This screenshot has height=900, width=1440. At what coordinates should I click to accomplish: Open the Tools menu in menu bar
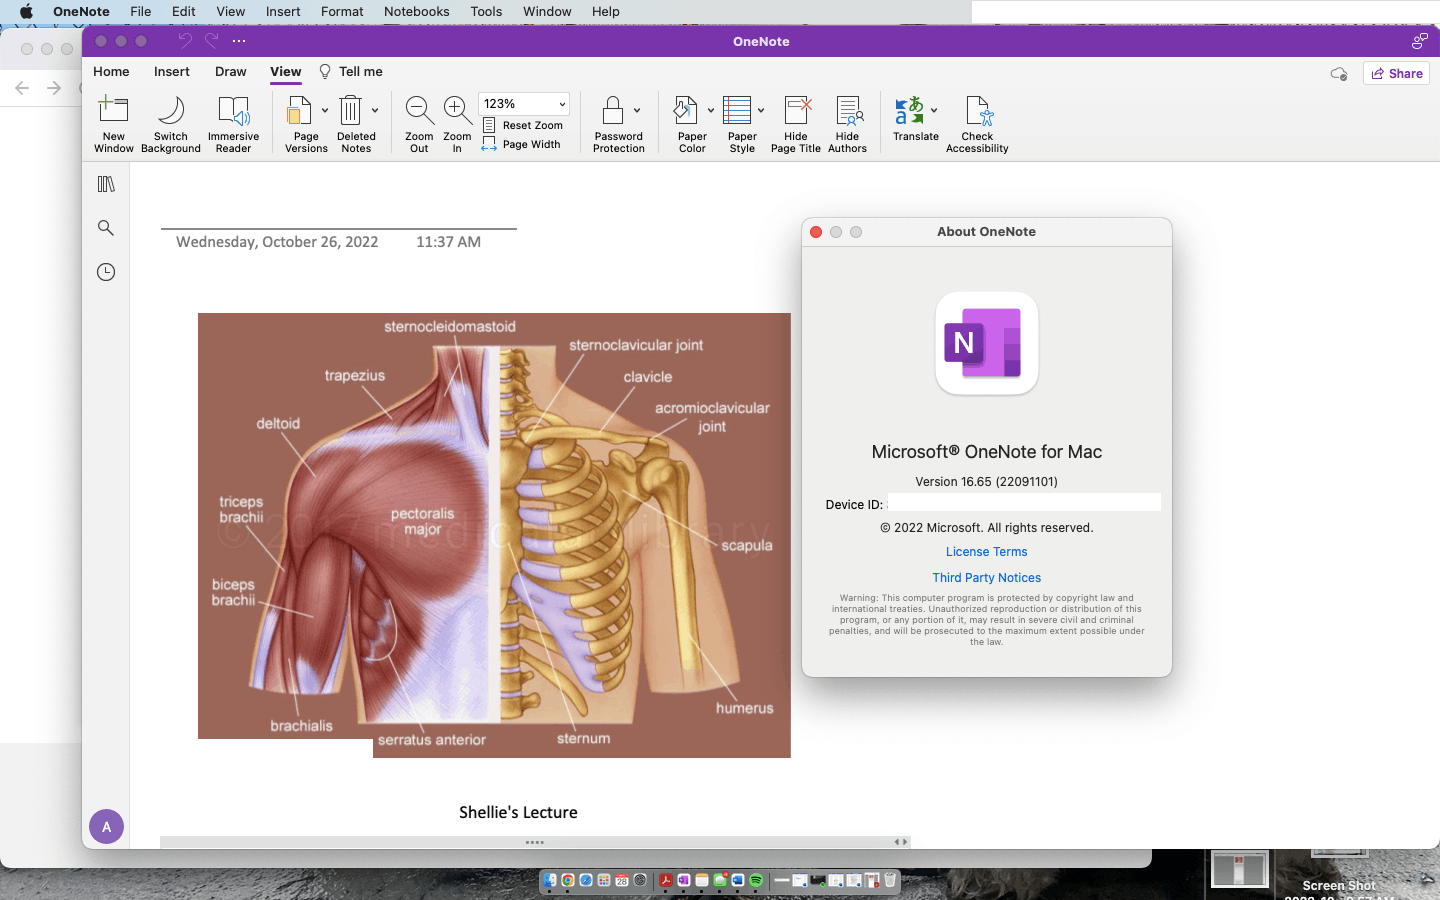click(486, 12)
